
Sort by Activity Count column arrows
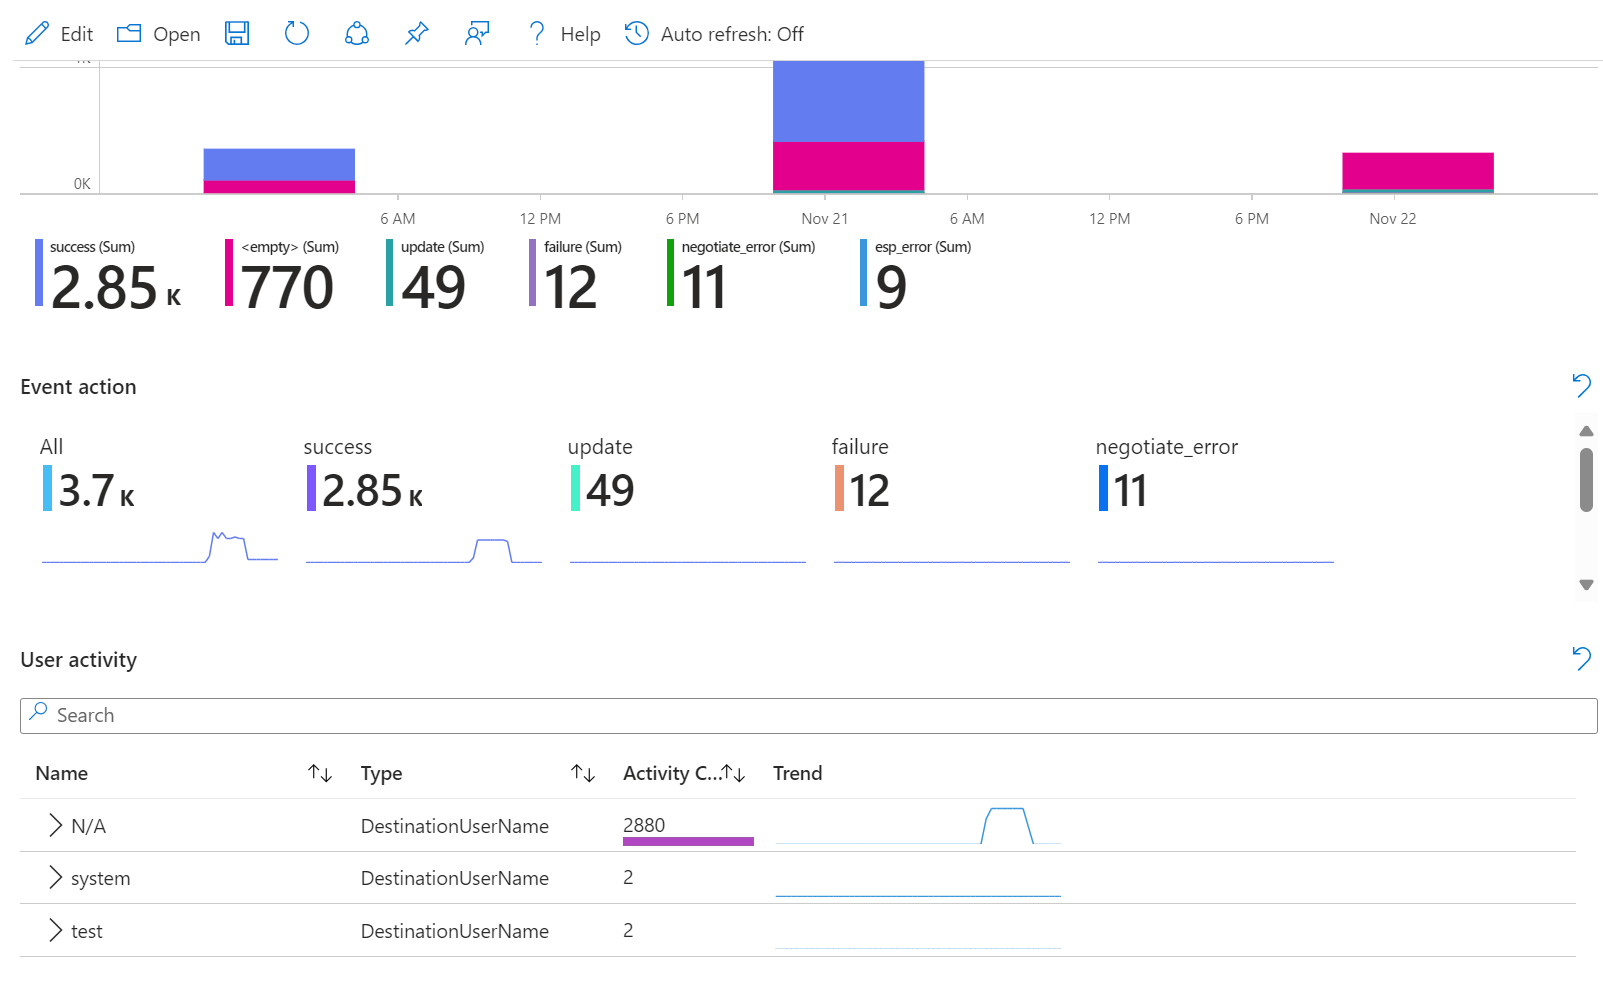pyautogui.click(x=734, y=773)
